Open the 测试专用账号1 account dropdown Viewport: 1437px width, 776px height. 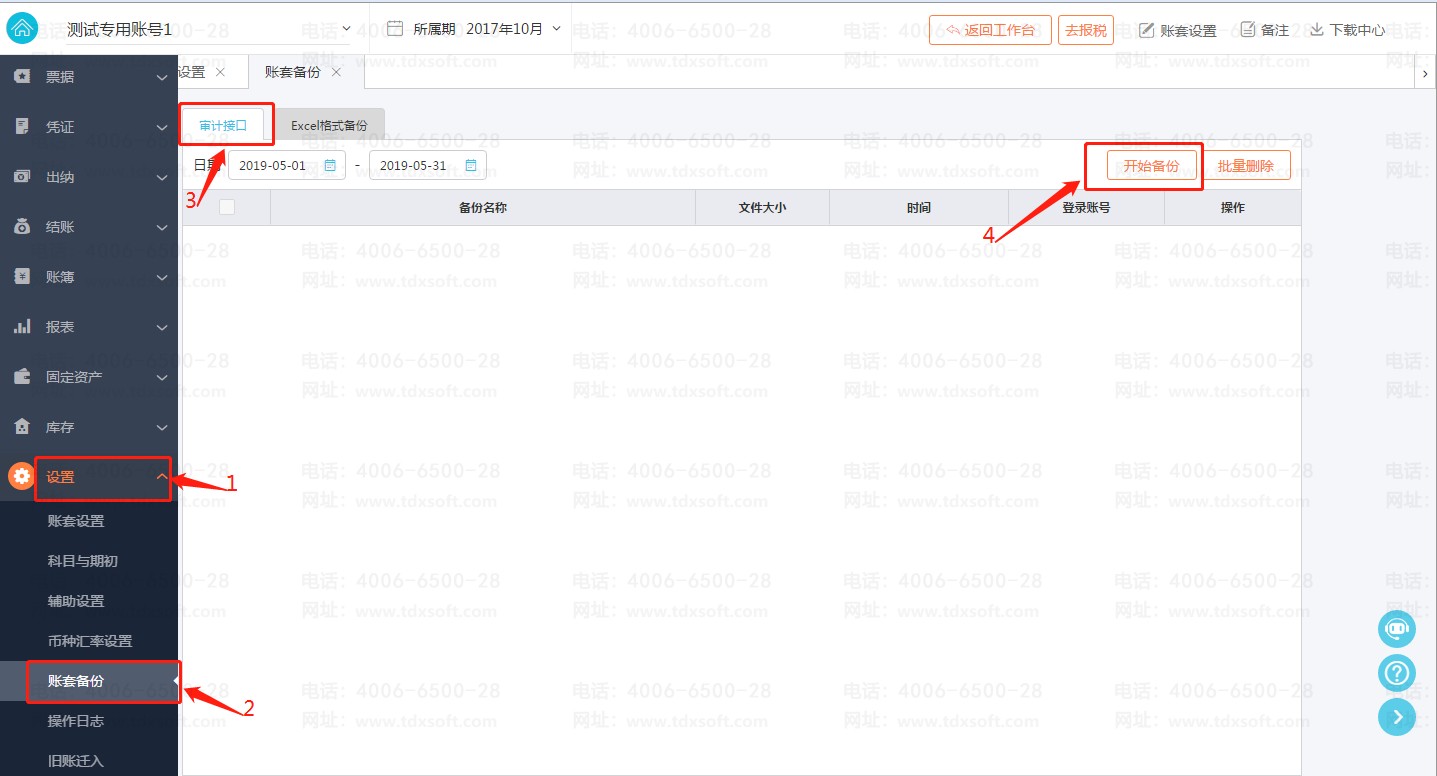[x=346, y=29]
